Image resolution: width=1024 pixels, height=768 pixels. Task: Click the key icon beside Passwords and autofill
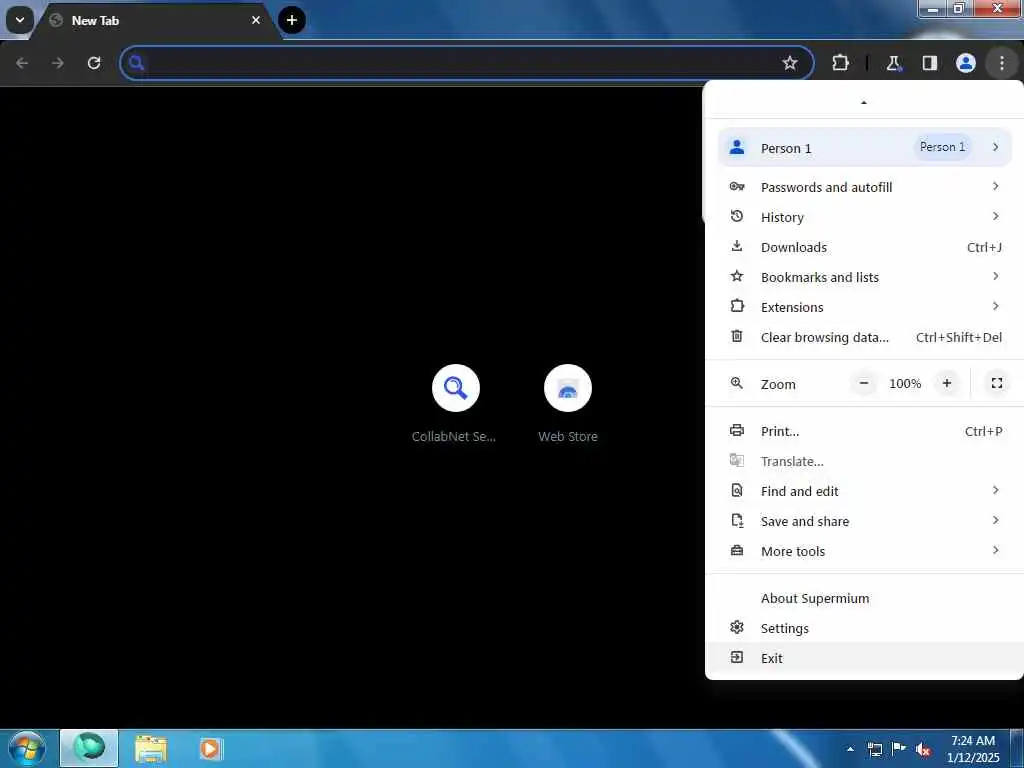737,186
